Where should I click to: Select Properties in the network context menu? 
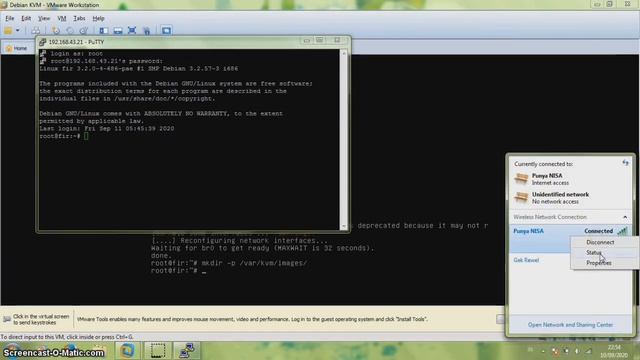coord(599,263)
